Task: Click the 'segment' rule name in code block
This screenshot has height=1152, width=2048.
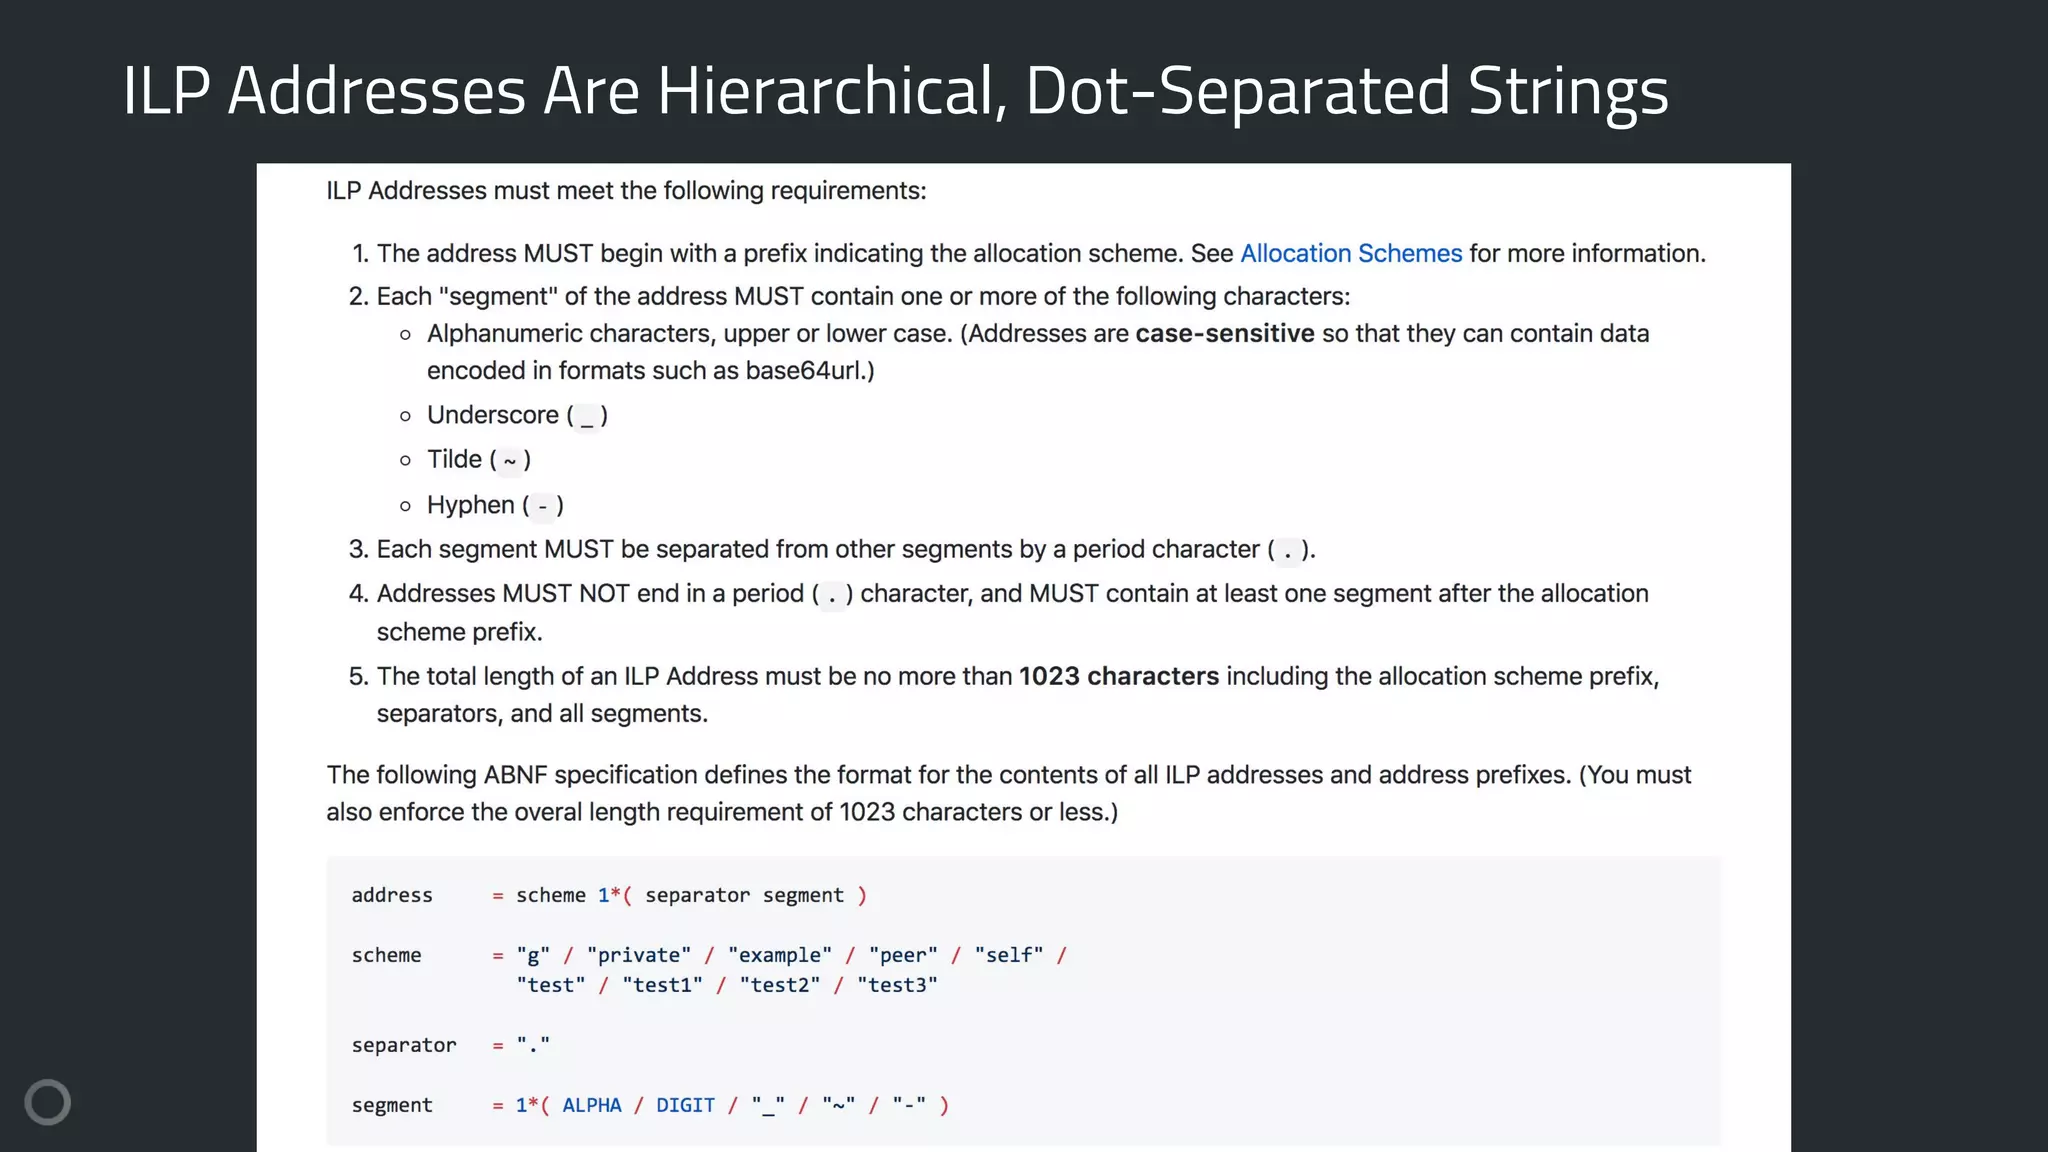Action: 392,1106
